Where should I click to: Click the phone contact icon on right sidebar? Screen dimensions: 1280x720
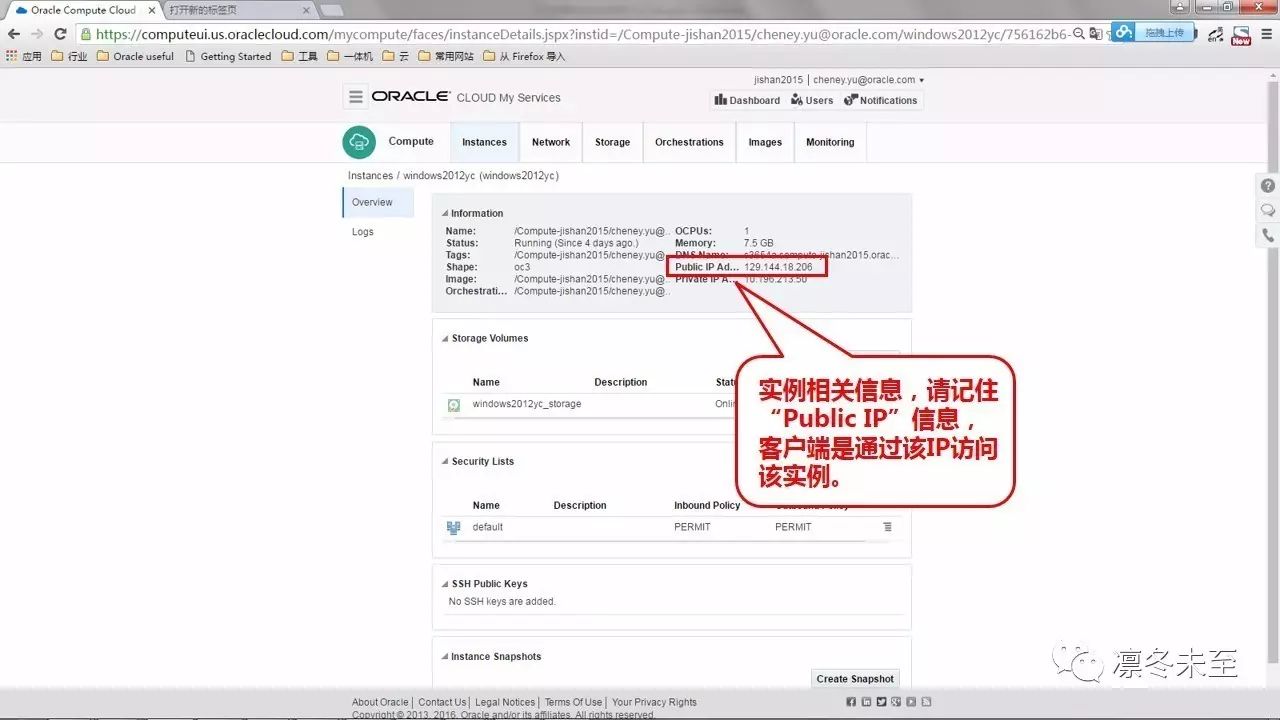click(x=1268, y=235)
